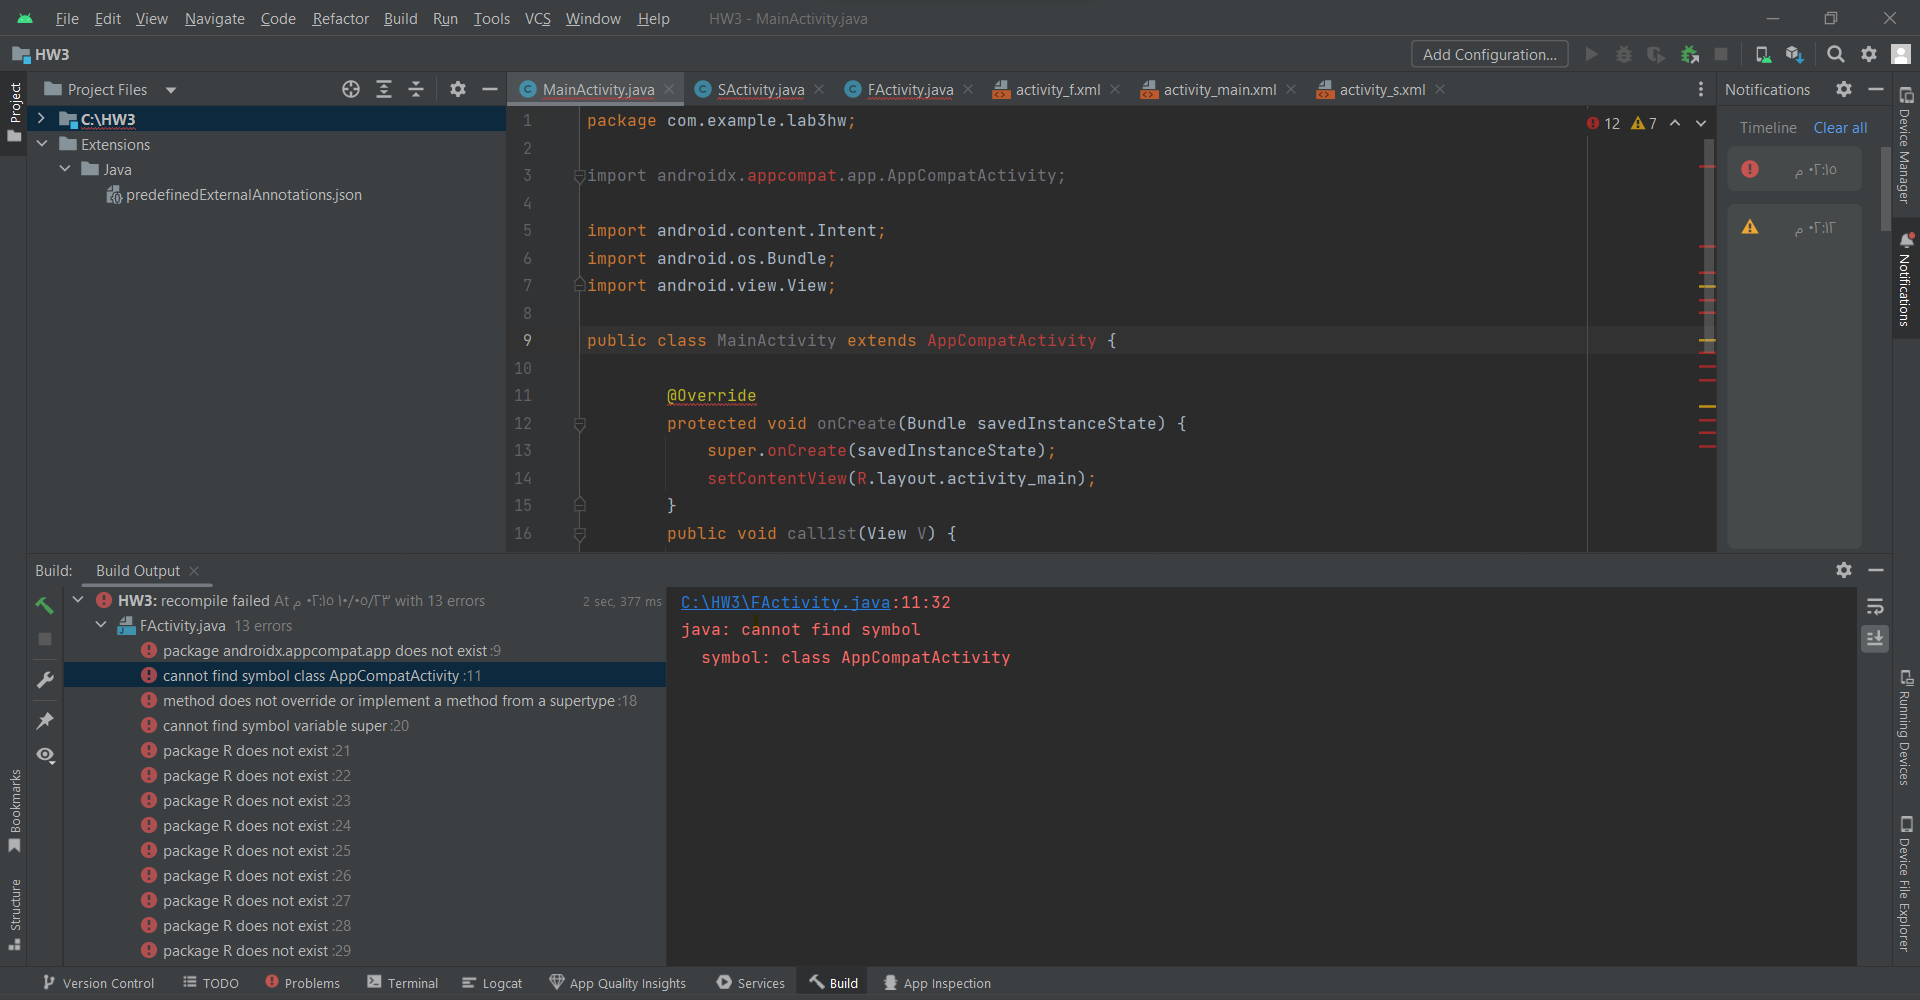This screenshot has height=1000, width=1920.
Task: Click the Add Configuration button
Action: coord(1488,55)
